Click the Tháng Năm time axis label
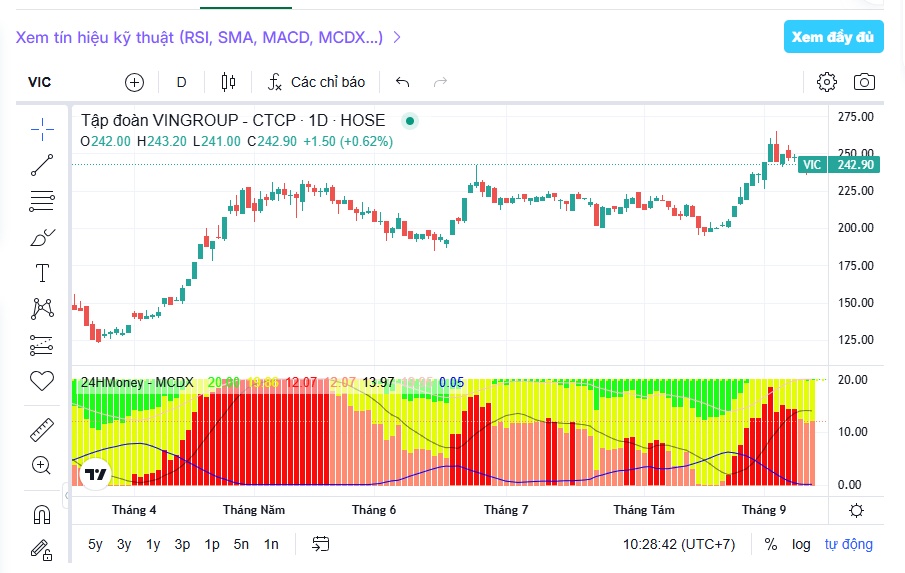The image size is (905, 573). tap(254, 510)
